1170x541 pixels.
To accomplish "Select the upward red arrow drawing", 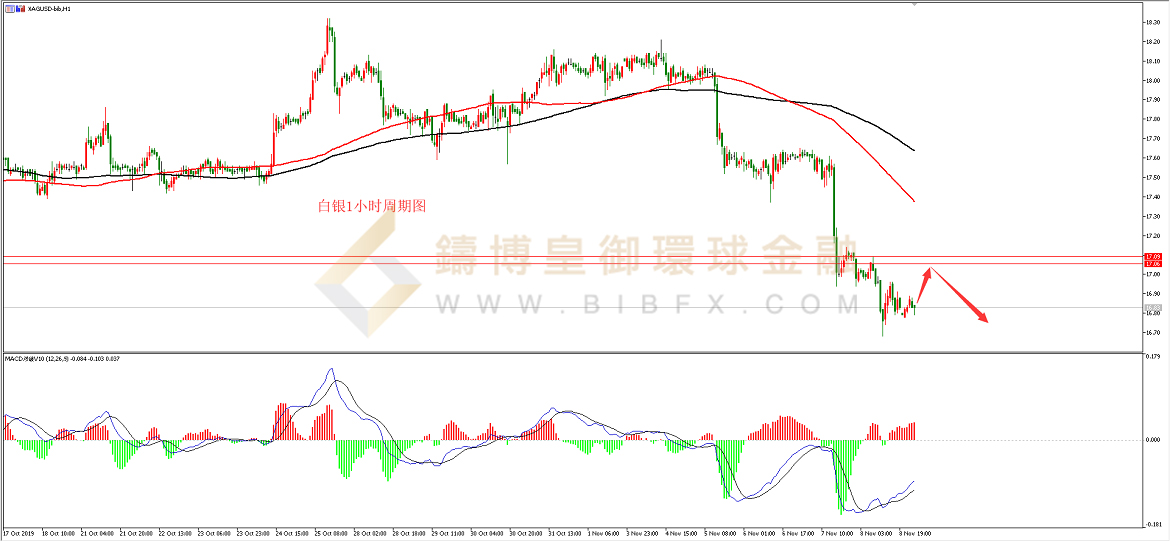I will 922,286.
